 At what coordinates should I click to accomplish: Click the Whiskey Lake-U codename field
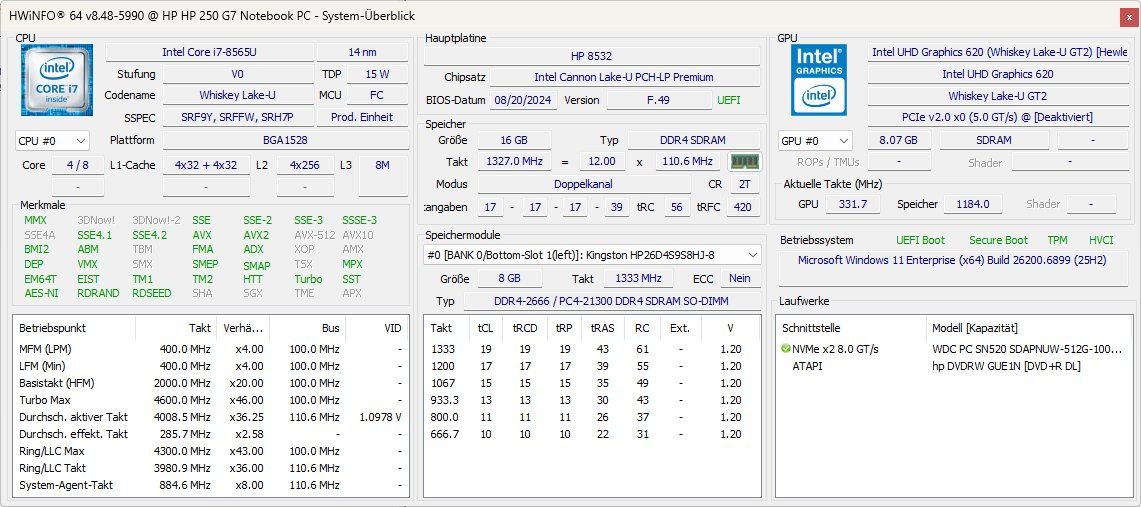237,95
